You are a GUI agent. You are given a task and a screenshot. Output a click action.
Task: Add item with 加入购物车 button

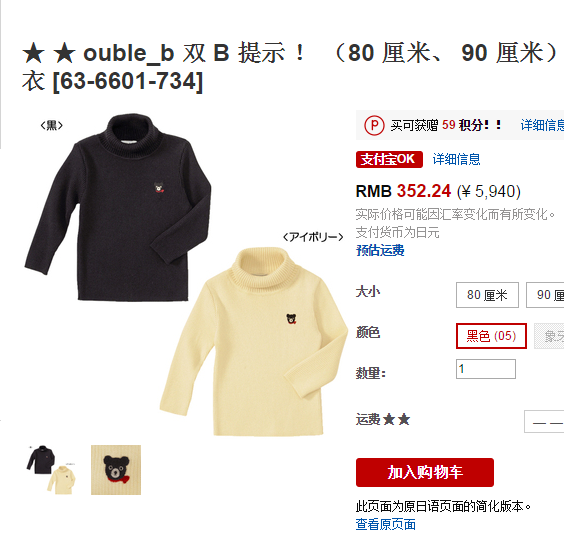click(425, 472)
